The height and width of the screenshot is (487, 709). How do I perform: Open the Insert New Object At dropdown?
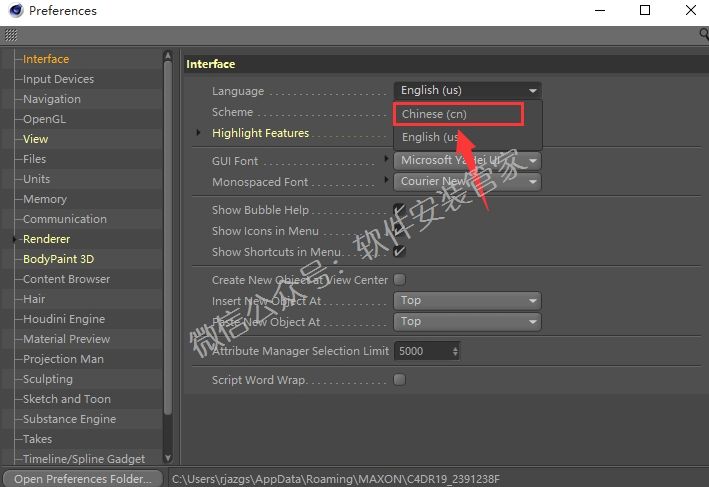[467, 300]
